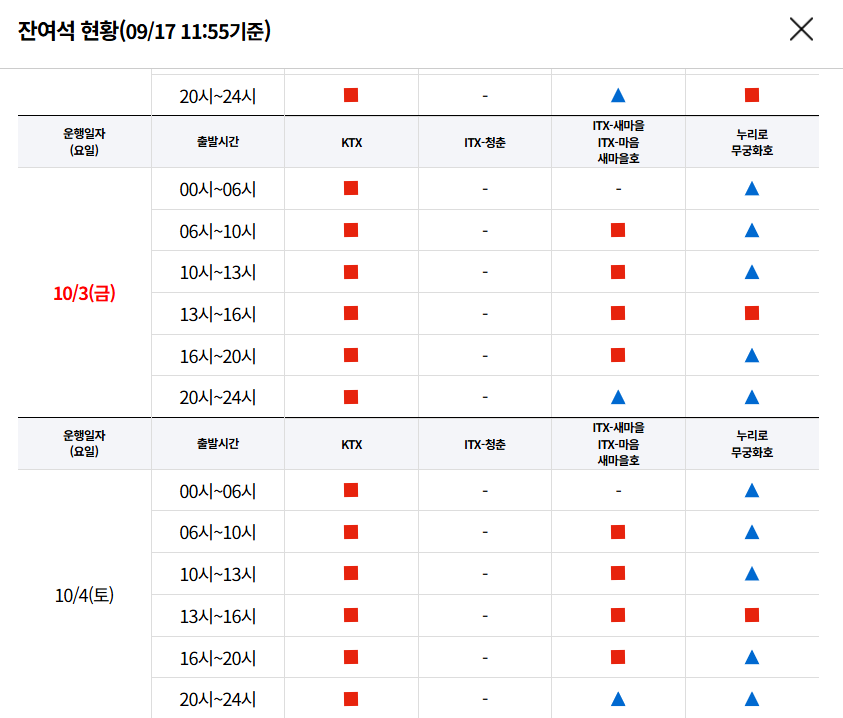Image resolution: width=843 pixels, height=718 pixels.
Task: Close the 잔여석 현황 popup with the X
Action: (801, 30)
